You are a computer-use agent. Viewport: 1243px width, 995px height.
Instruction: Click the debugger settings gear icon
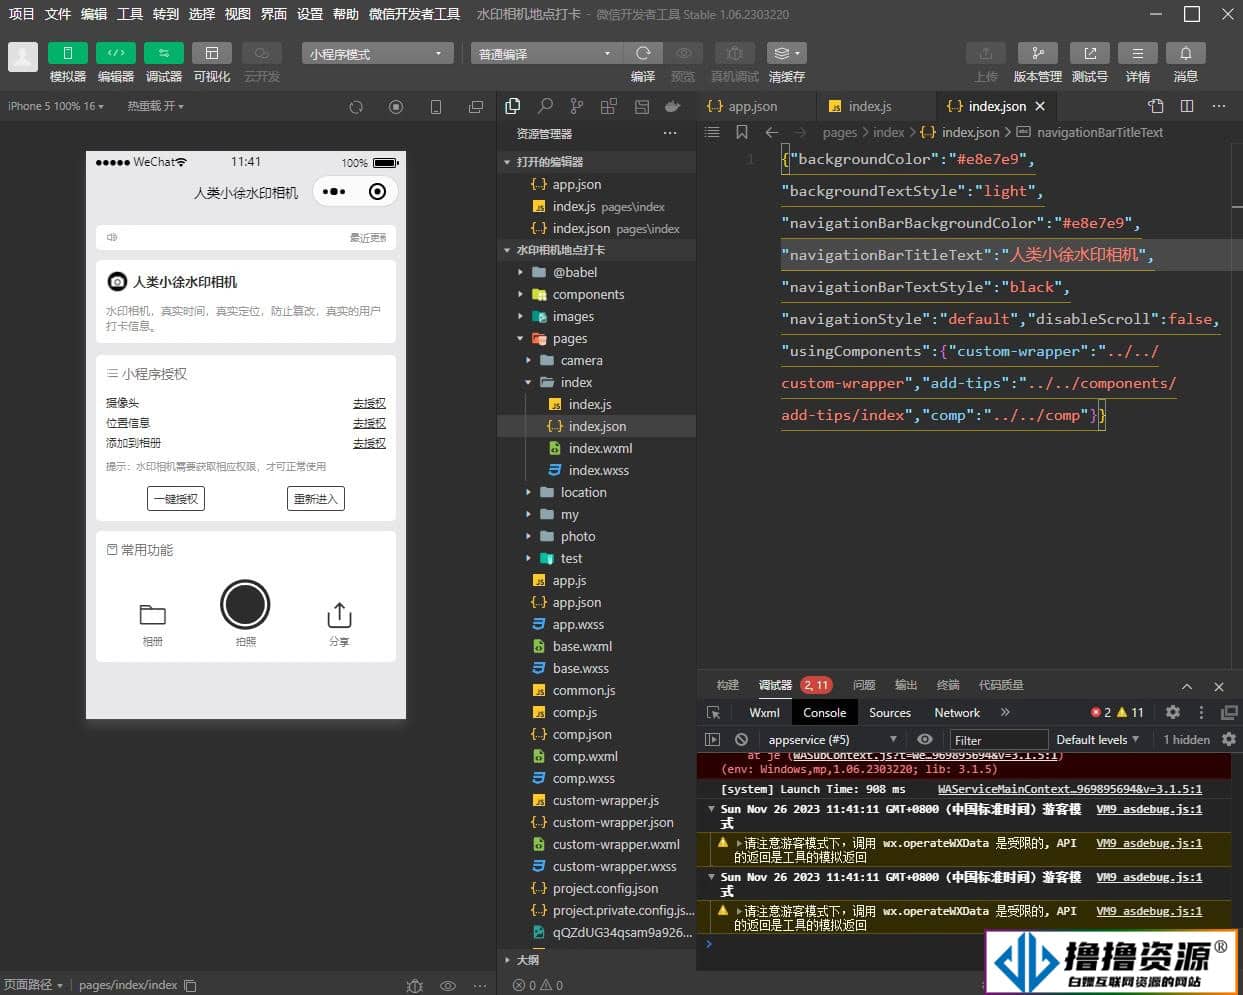pyautogui.click(x=1173, y=712)
